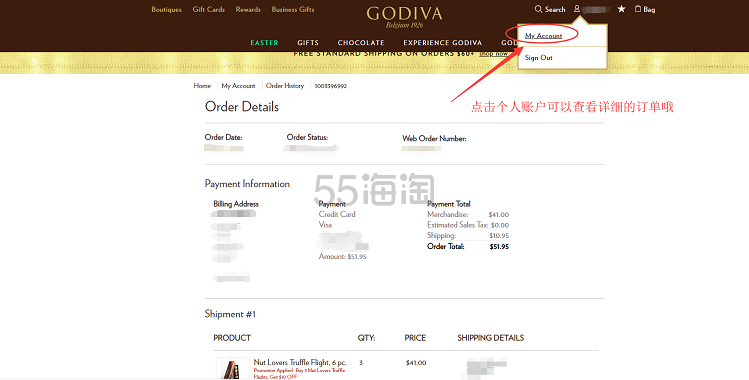
Task: Go to My Account breadcrumb
Action: click(x=238, y=86)
